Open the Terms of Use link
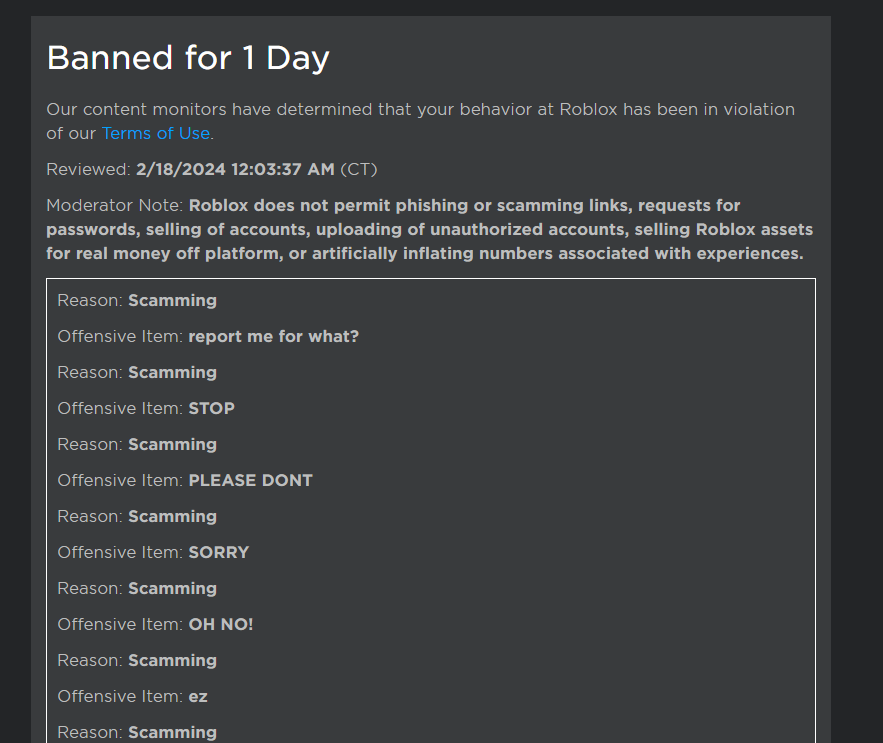The image size is (883, 743). (156, 134)
